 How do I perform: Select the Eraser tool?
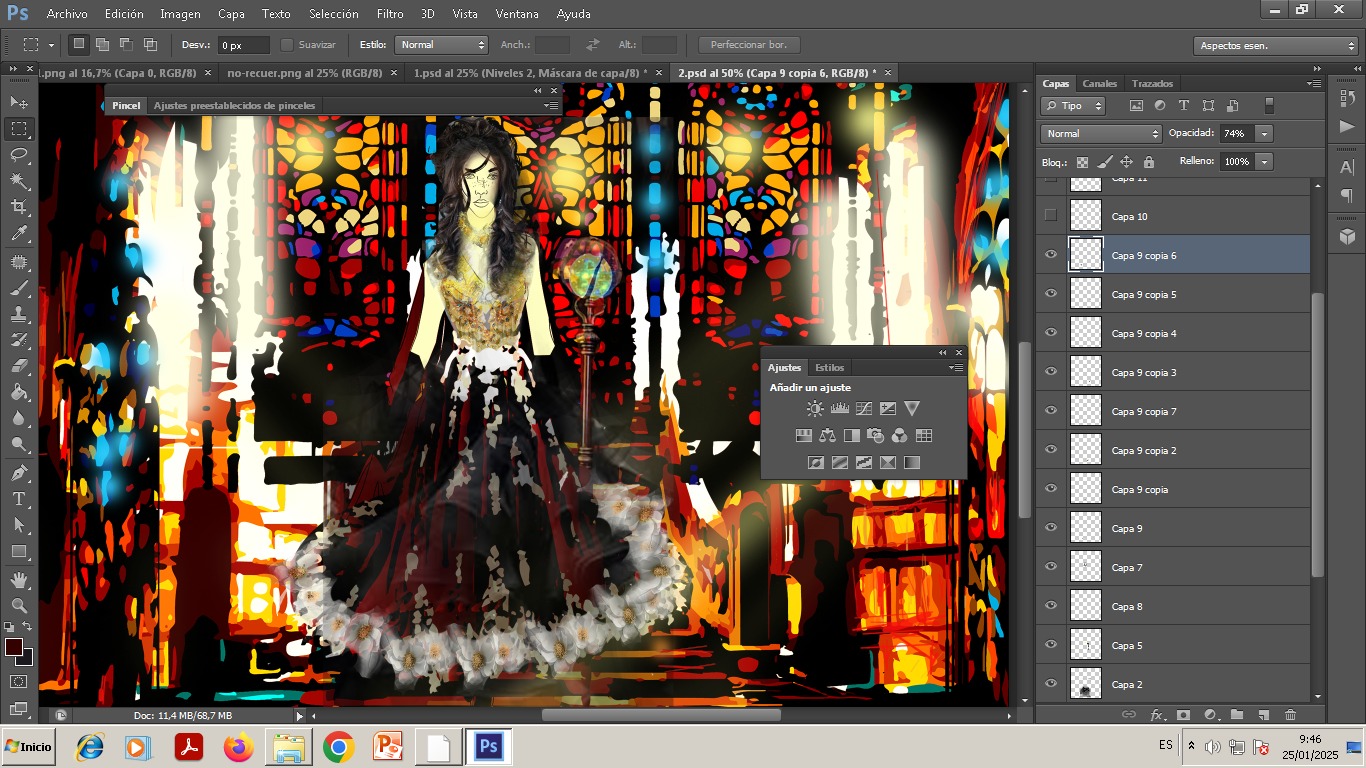pyautogui.click(x=19, y=366)
